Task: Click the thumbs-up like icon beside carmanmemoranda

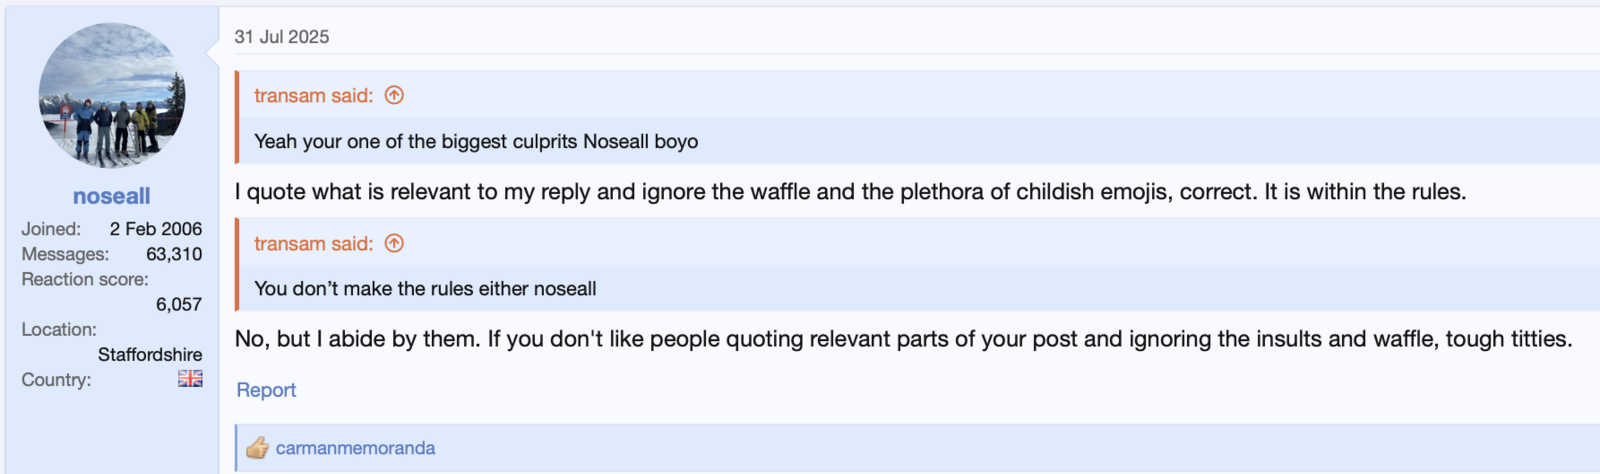Action: [258, 448]
